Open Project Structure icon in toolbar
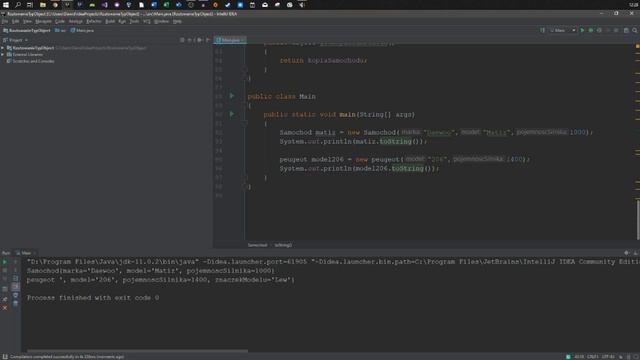The width and height of the screenshot is (640, 360). click(626, 31)
